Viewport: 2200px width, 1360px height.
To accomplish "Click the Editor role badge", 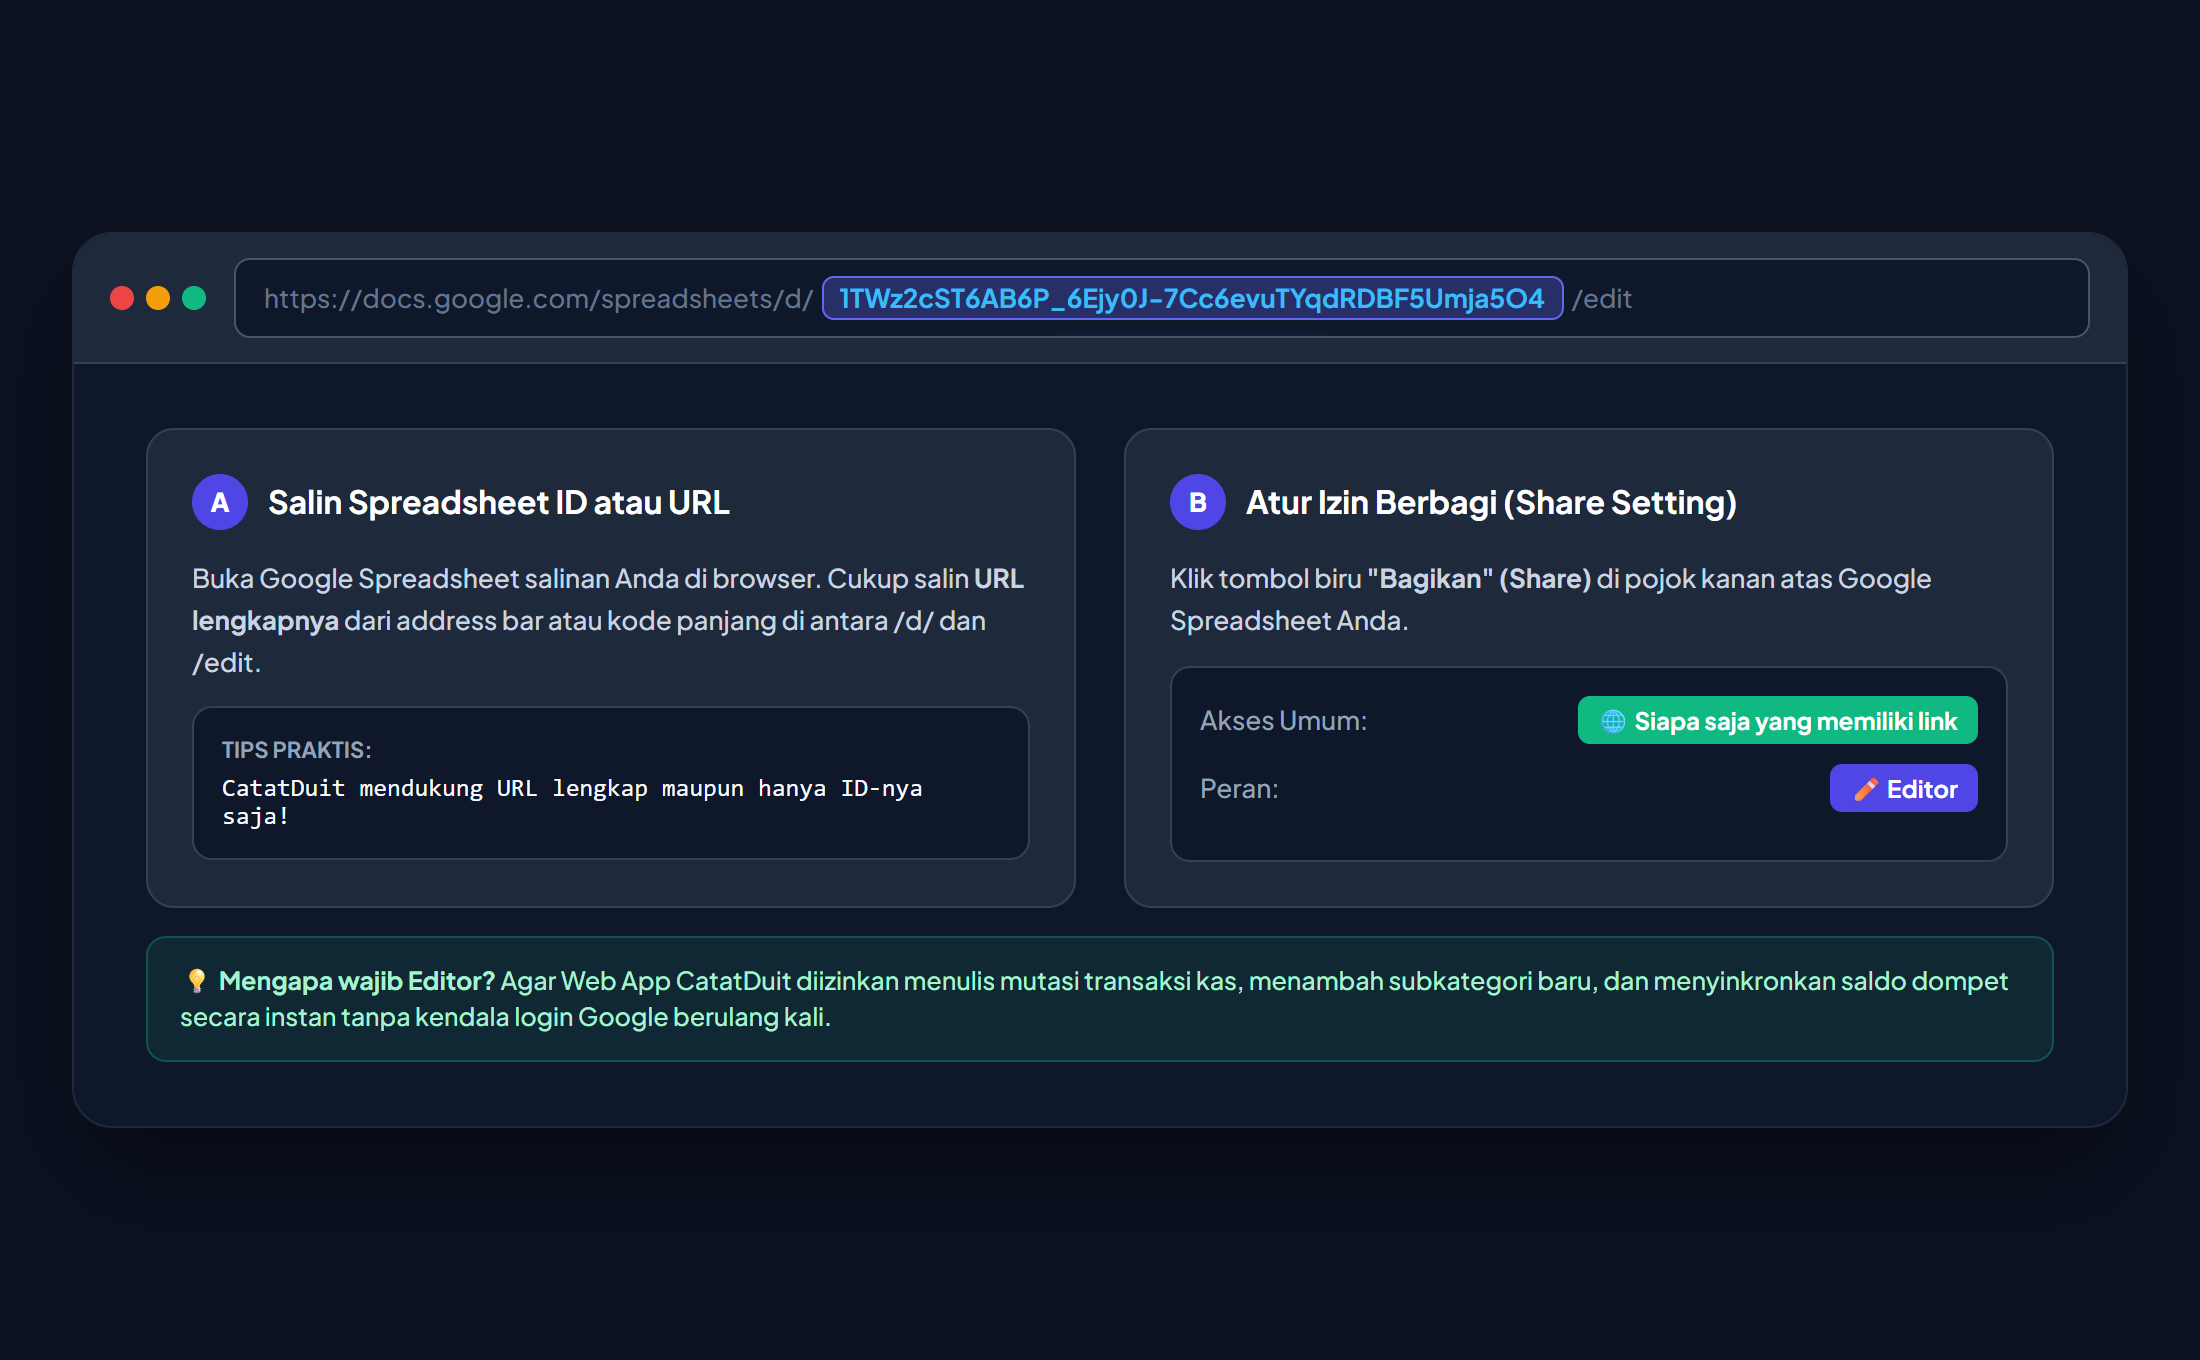I will coord(1903,788).
